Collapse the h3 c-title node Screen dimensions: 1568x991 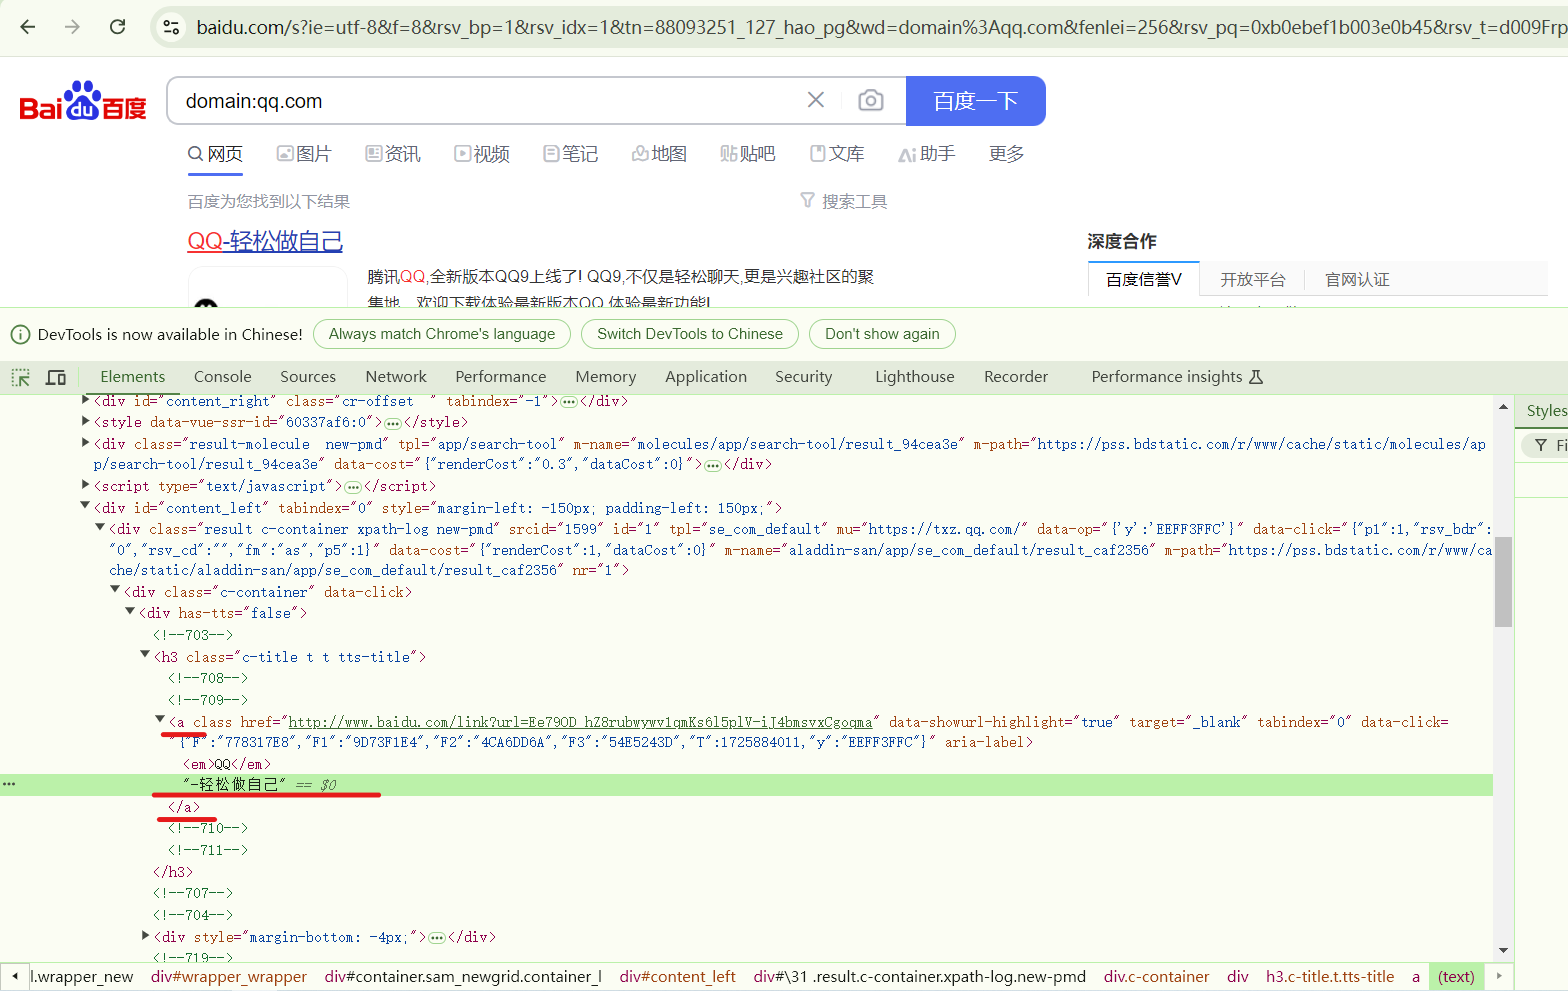(x=145, y=655)
